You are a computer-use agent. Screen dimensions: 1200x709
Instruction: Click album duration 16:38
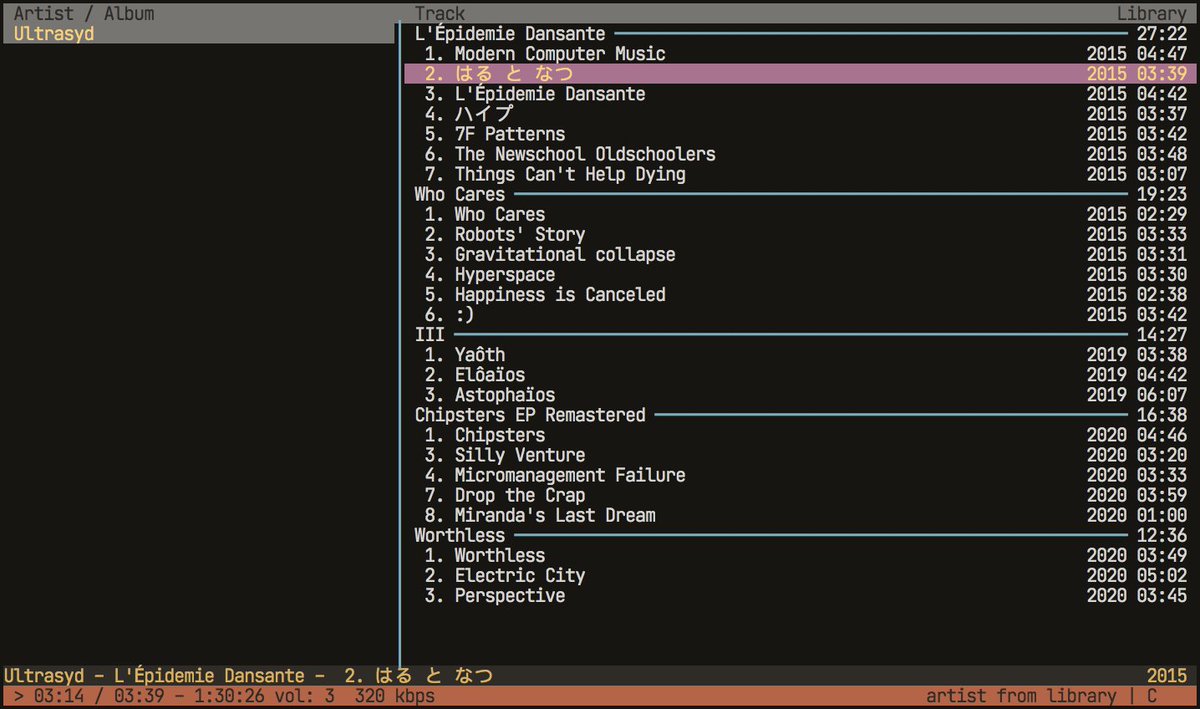[x=1162, y=415]
